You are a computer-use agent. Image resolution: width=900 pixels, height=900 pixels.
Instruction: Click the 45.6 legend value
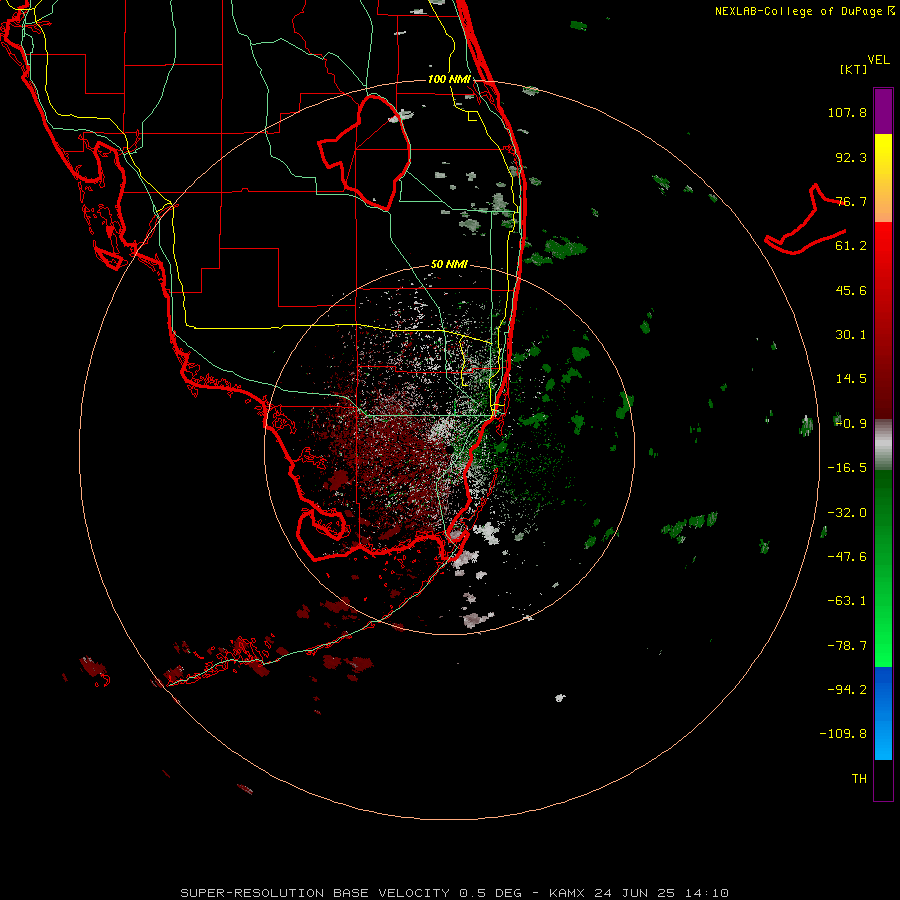851,290
